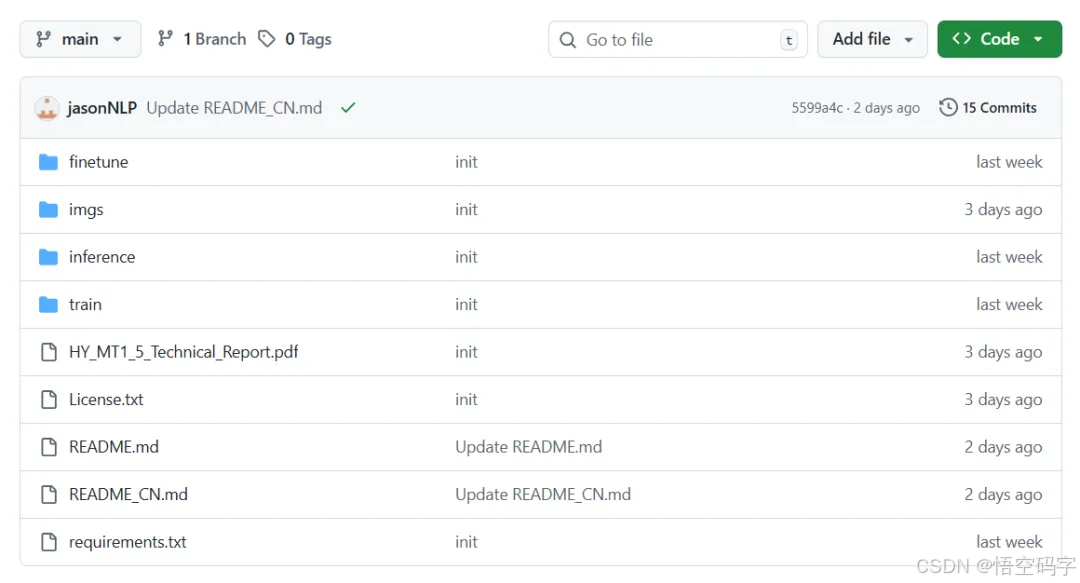Focus the Go to file search field
This screenshot has height=583, width=1080.
click(x=678, y=39)
